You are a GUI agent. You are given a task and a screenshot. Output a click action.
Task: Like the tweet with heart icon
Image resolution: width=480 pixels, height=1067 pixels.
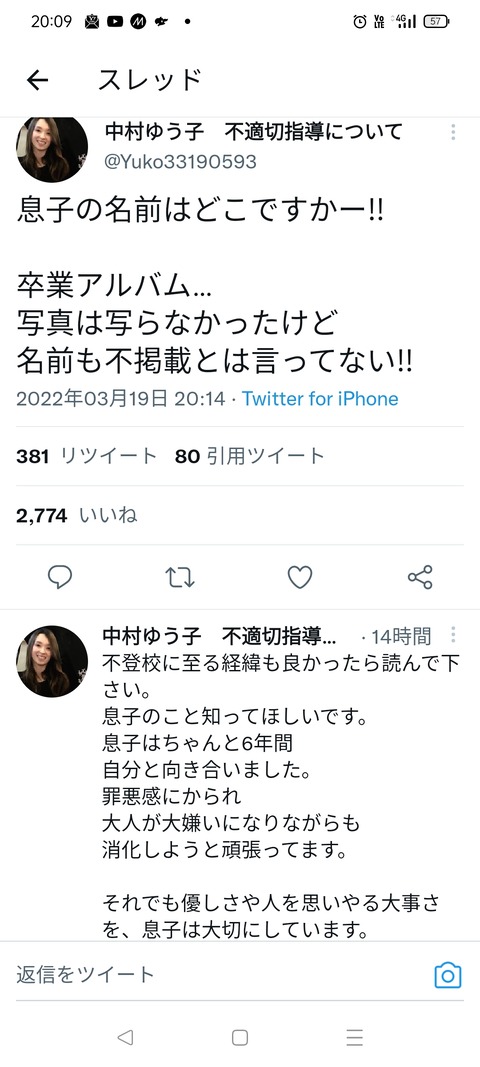point(300,577)
